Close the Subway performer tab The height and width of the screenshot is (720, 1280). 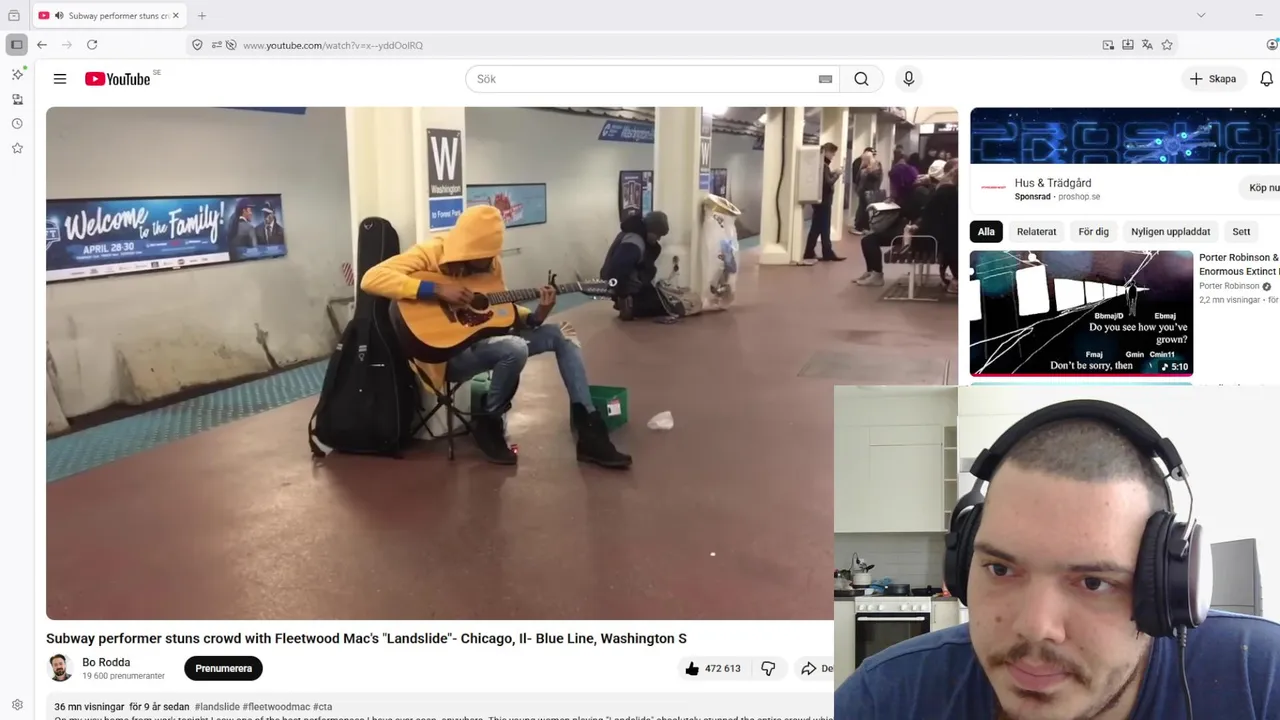tap(176, 16)
